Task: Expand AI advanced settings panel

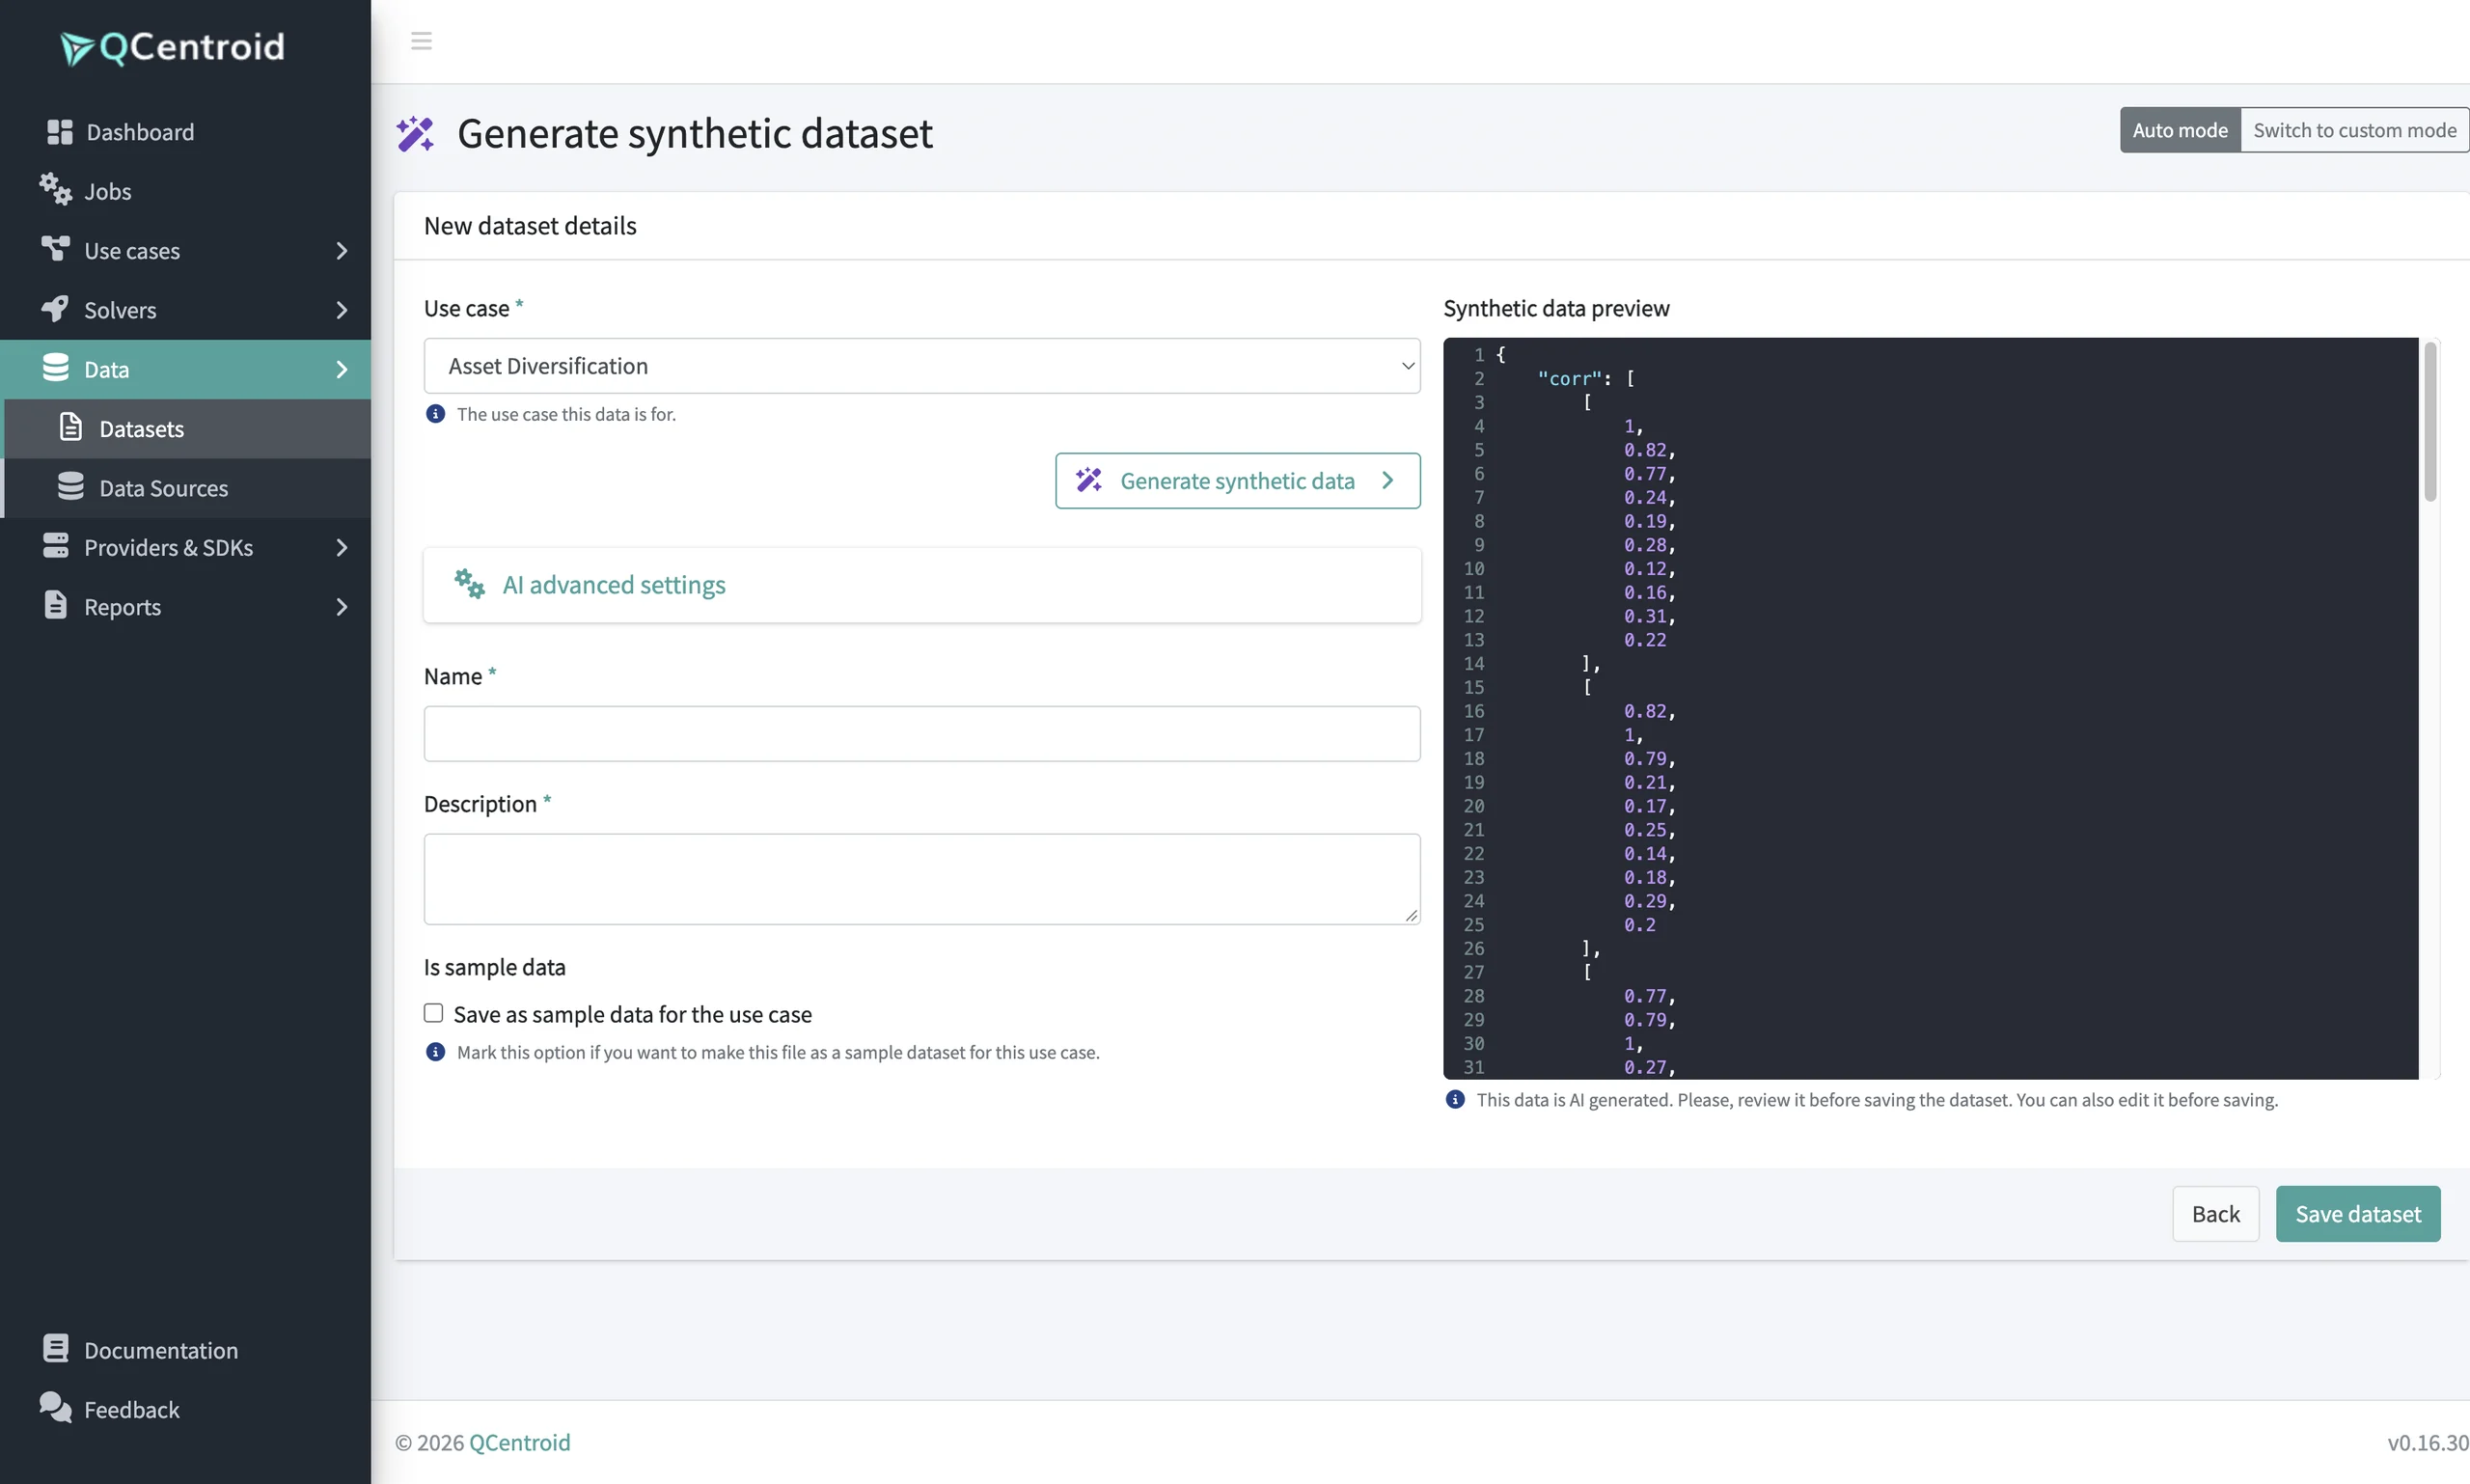Action: [x=922, y=585]
